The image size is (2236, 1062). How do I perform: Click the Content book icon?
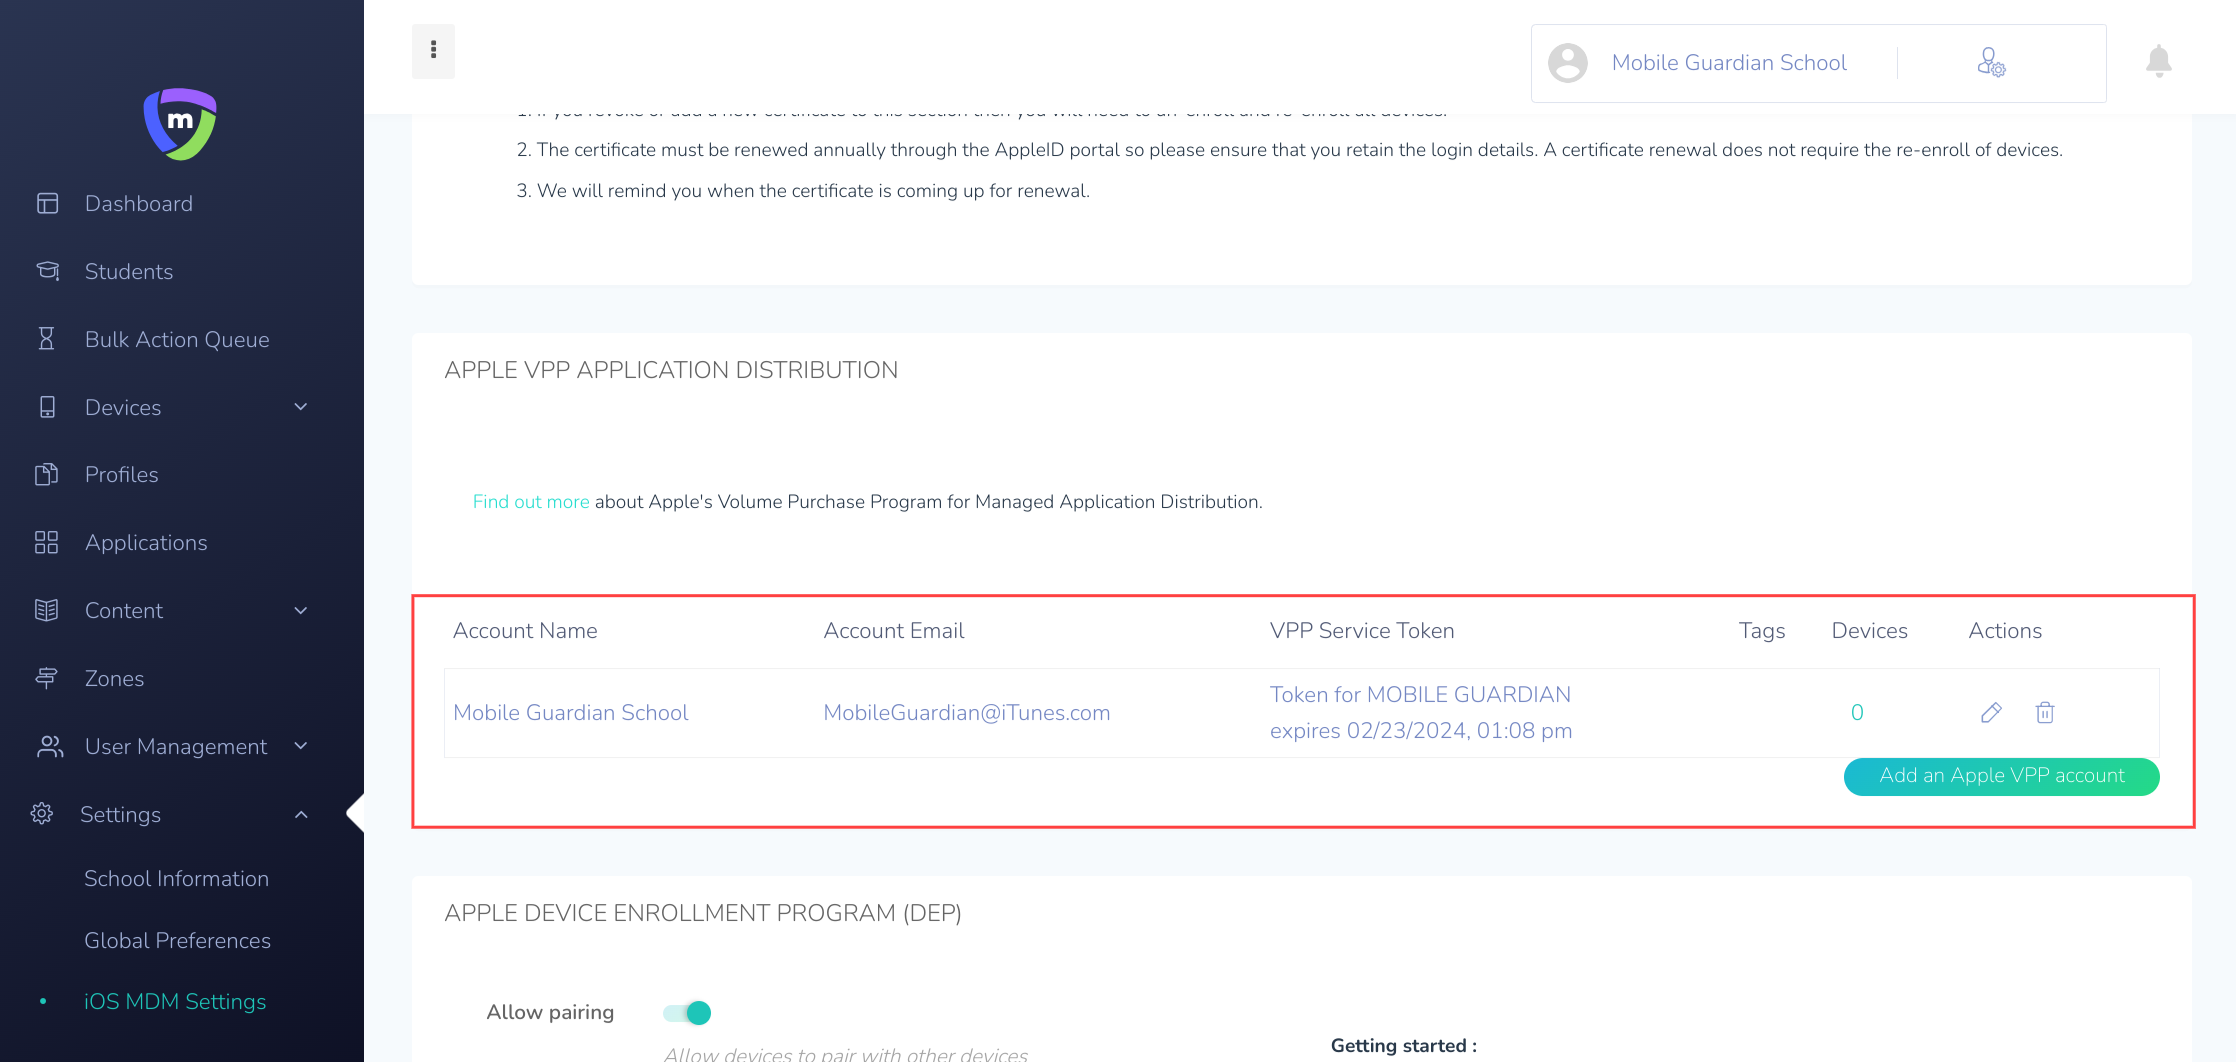click(47, 610)
